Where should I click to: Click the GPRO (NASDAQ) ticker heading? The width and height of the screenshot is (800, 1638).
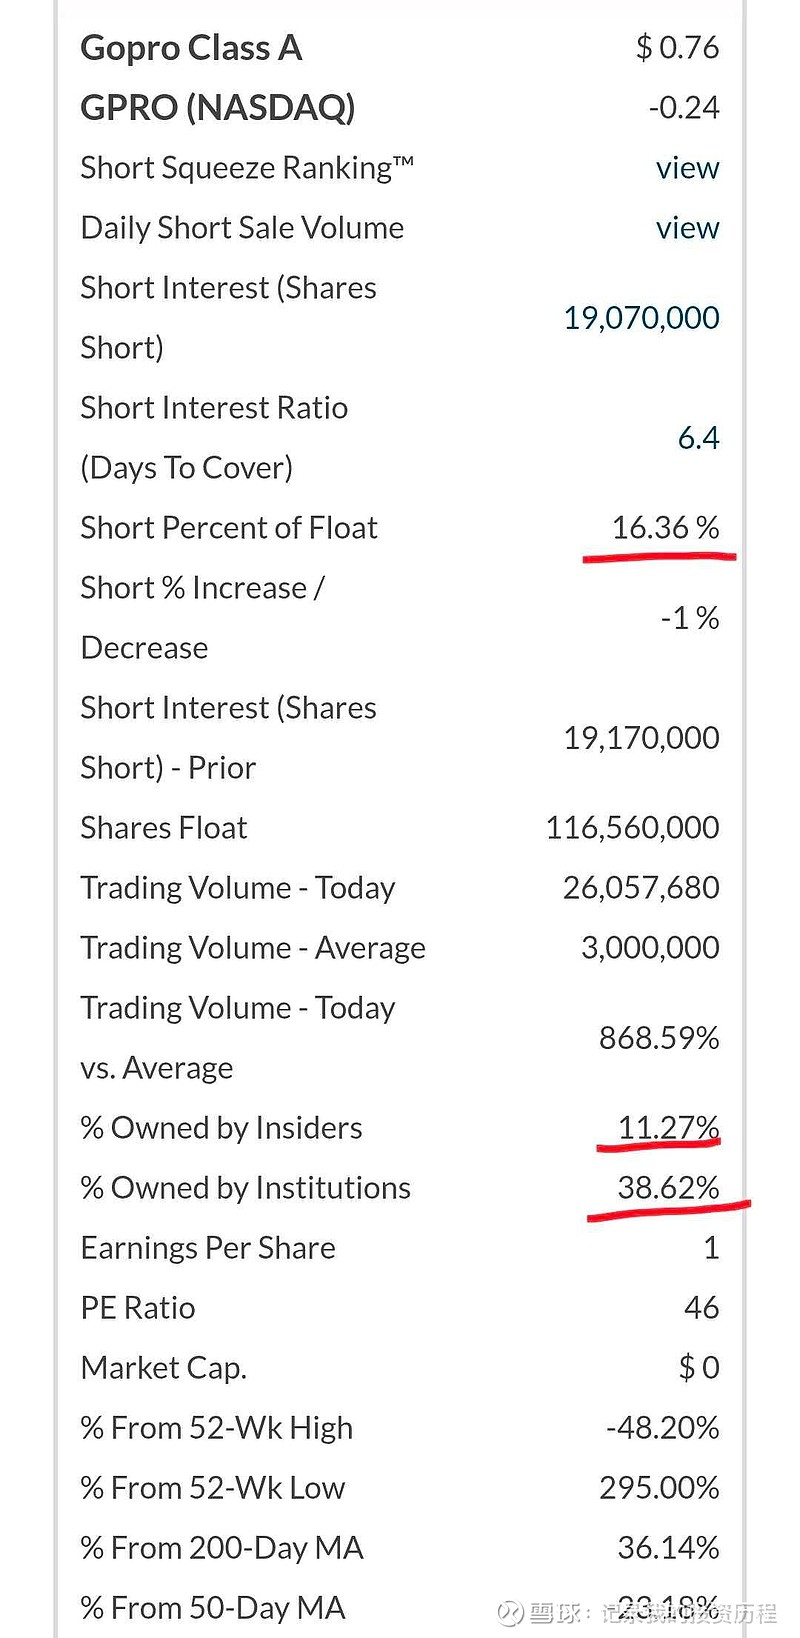pyautogui.click(x=217, y=108)
